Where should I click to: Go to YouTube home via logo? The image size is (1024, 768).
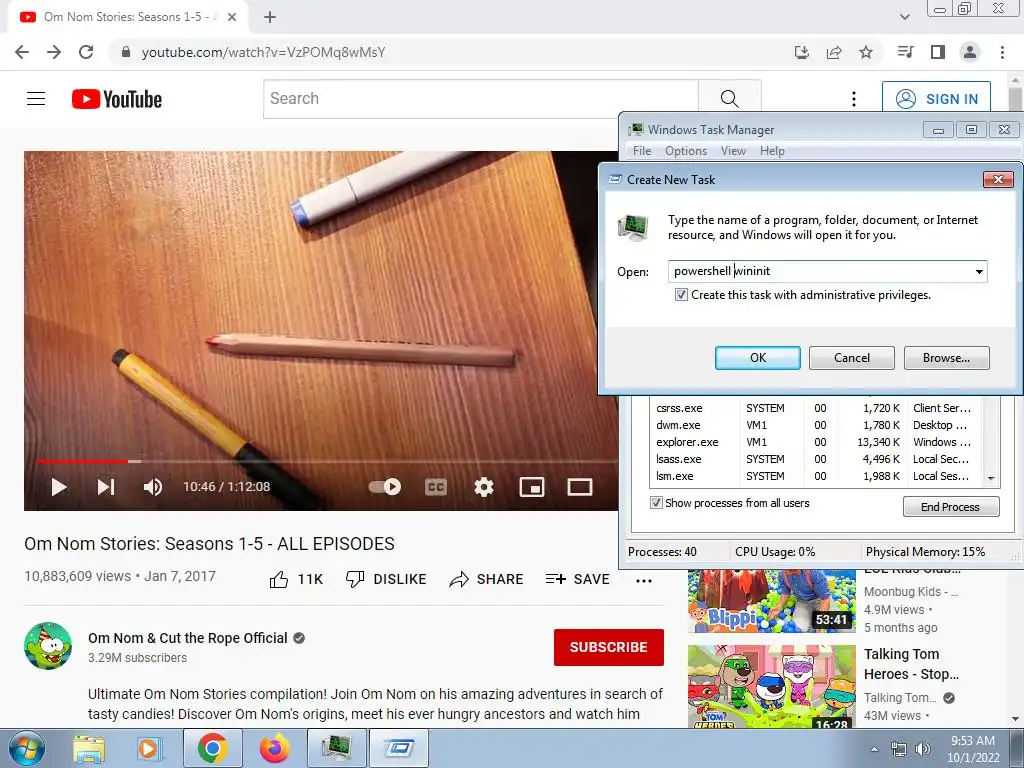pyautogui.click(x=117, y=99)
